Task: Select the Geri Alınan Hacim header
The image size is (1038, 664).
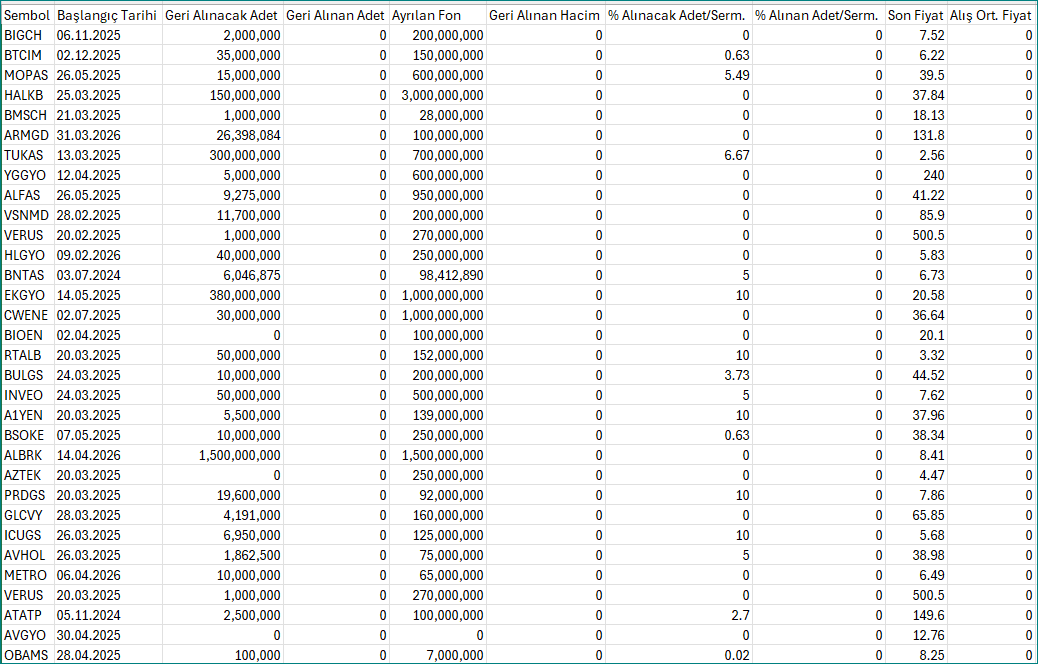Action: pos(545,15)
